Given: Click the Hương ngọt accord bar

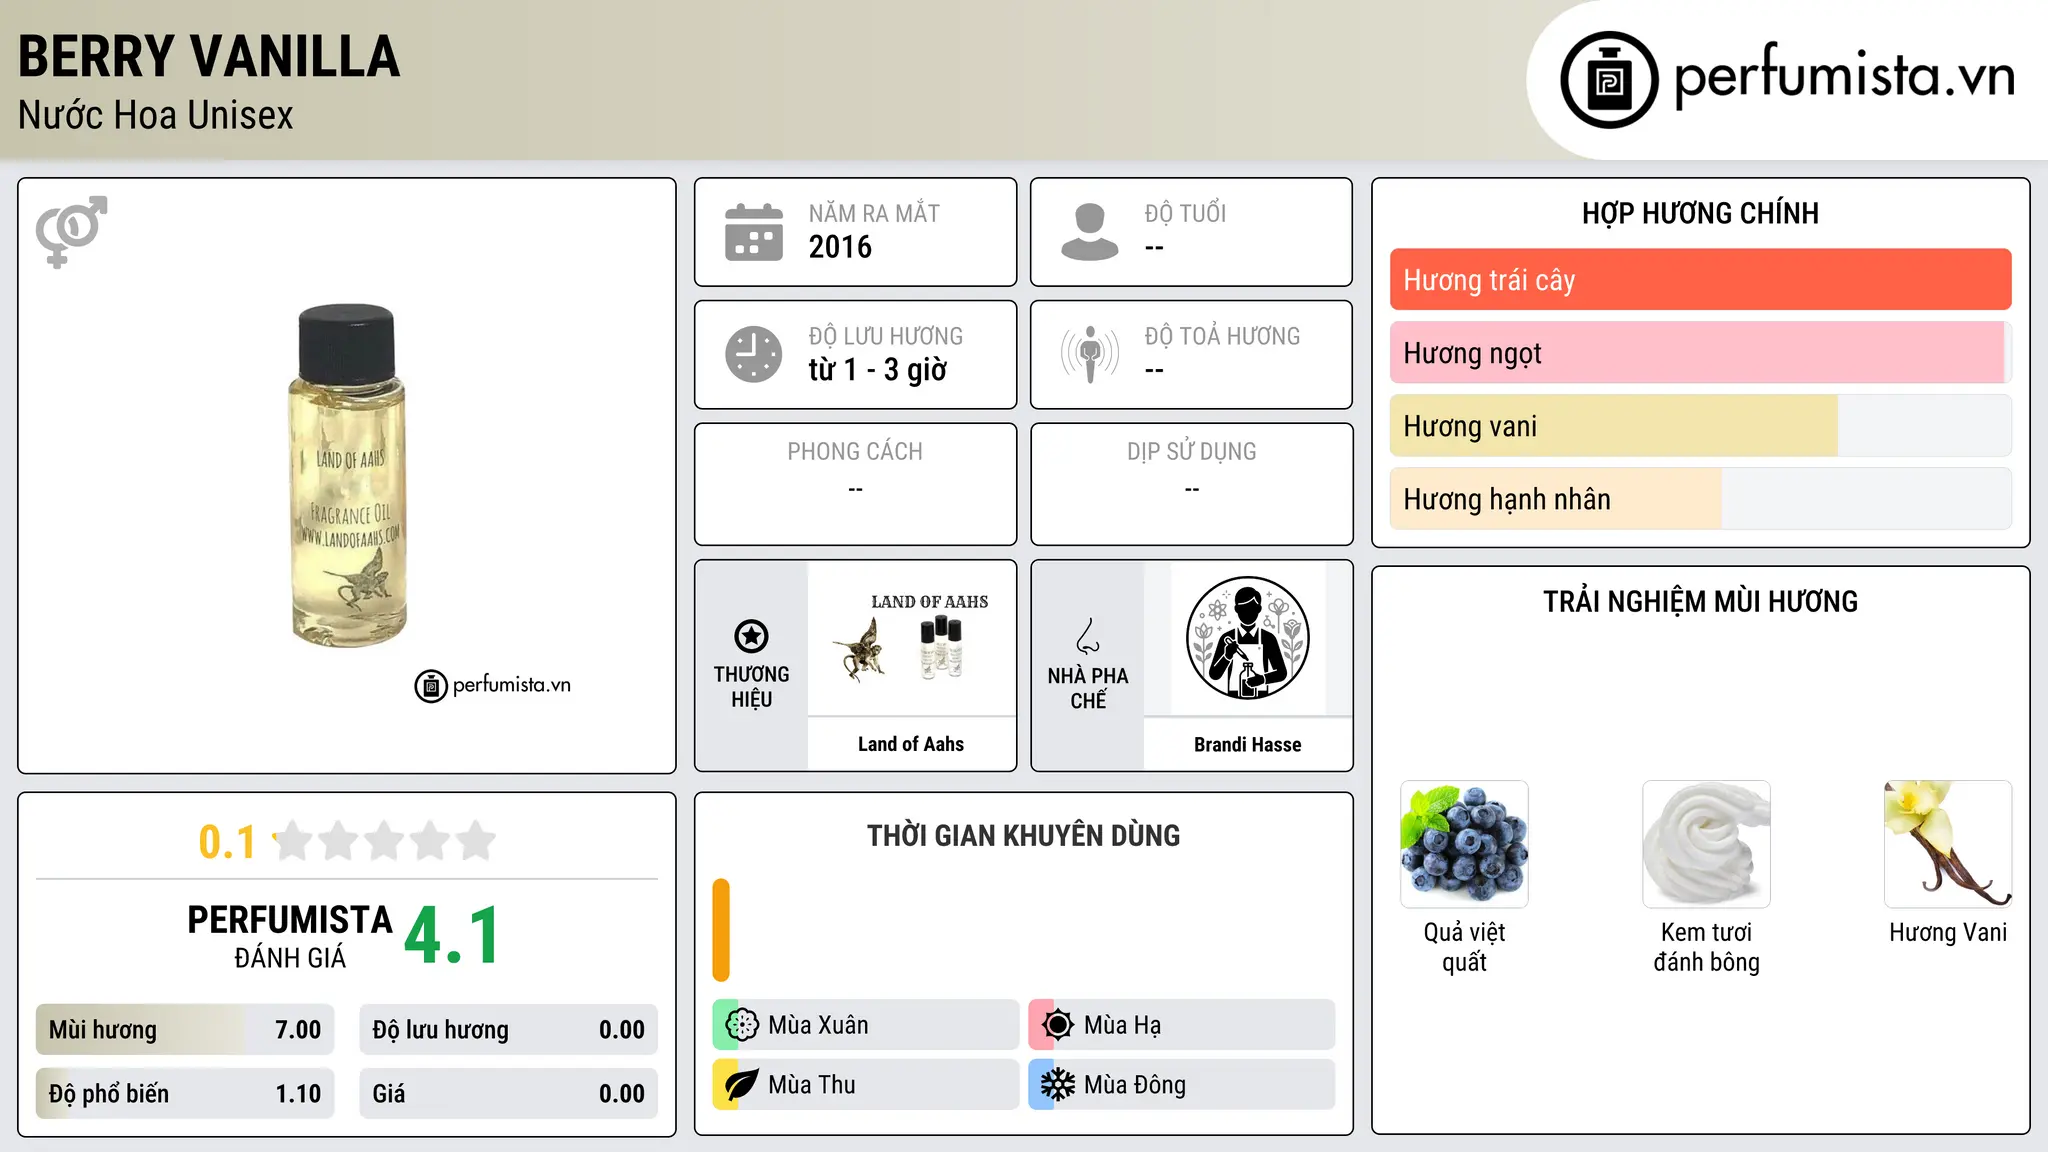Looking at the screenshot, I should [x=1700, y=353].
